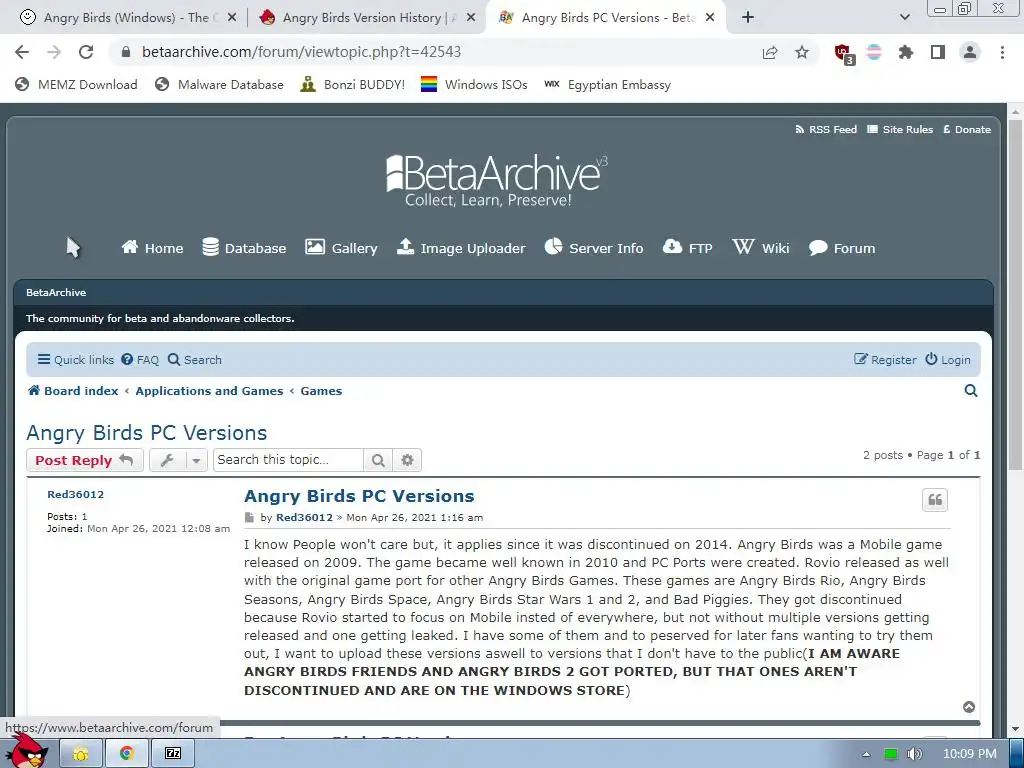Open the Windows ISOs bookmark

point(474,84)
